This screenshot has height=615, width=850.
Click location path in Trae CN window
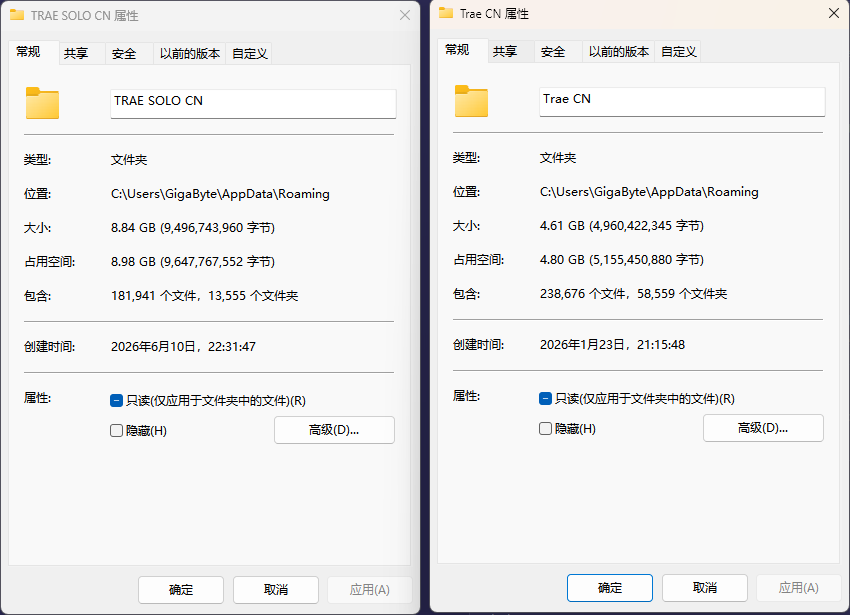(x=649, y=191)
